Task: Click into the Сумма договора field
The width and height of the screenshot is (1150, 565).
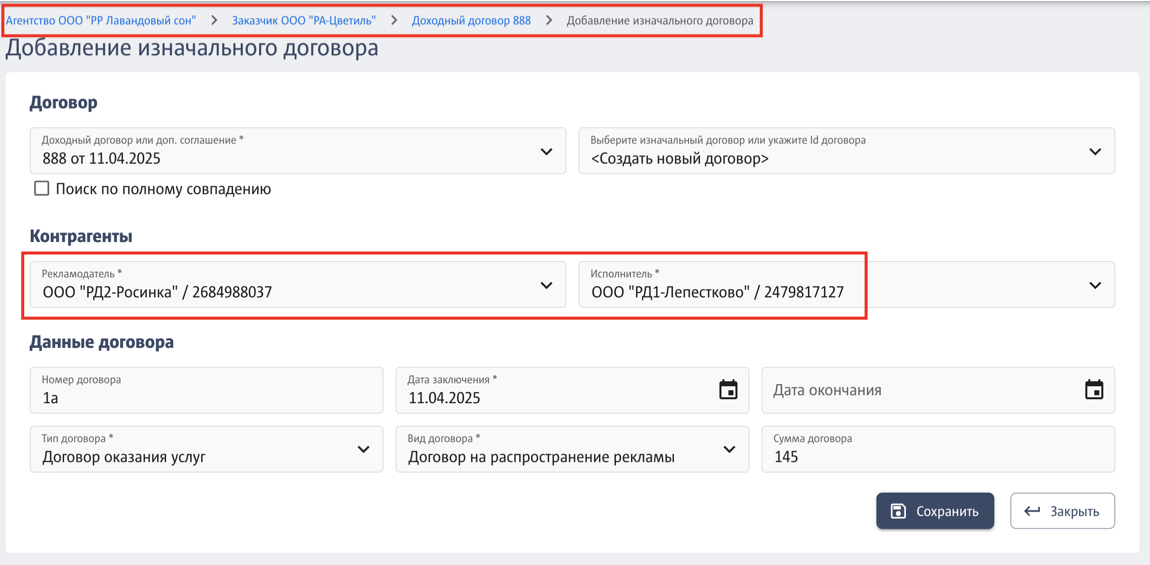Action: [x=938, y=449]
